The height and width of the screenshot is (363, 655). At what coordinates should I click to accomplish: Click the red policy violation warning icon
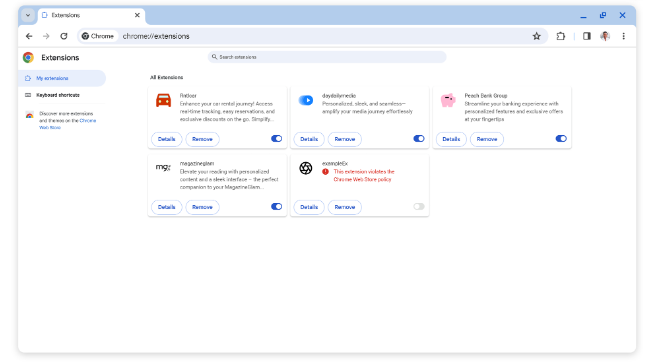325,172
